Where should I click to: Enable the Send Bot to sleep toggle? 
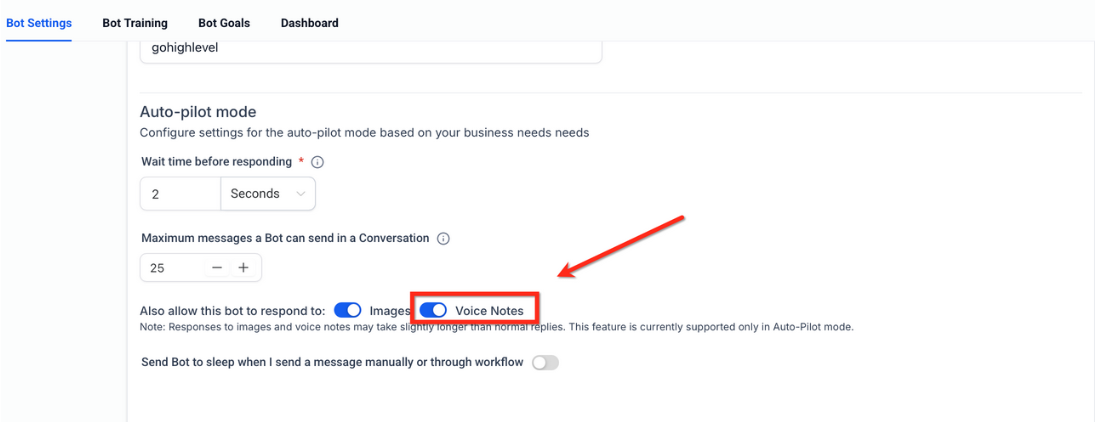click(545, 362)
